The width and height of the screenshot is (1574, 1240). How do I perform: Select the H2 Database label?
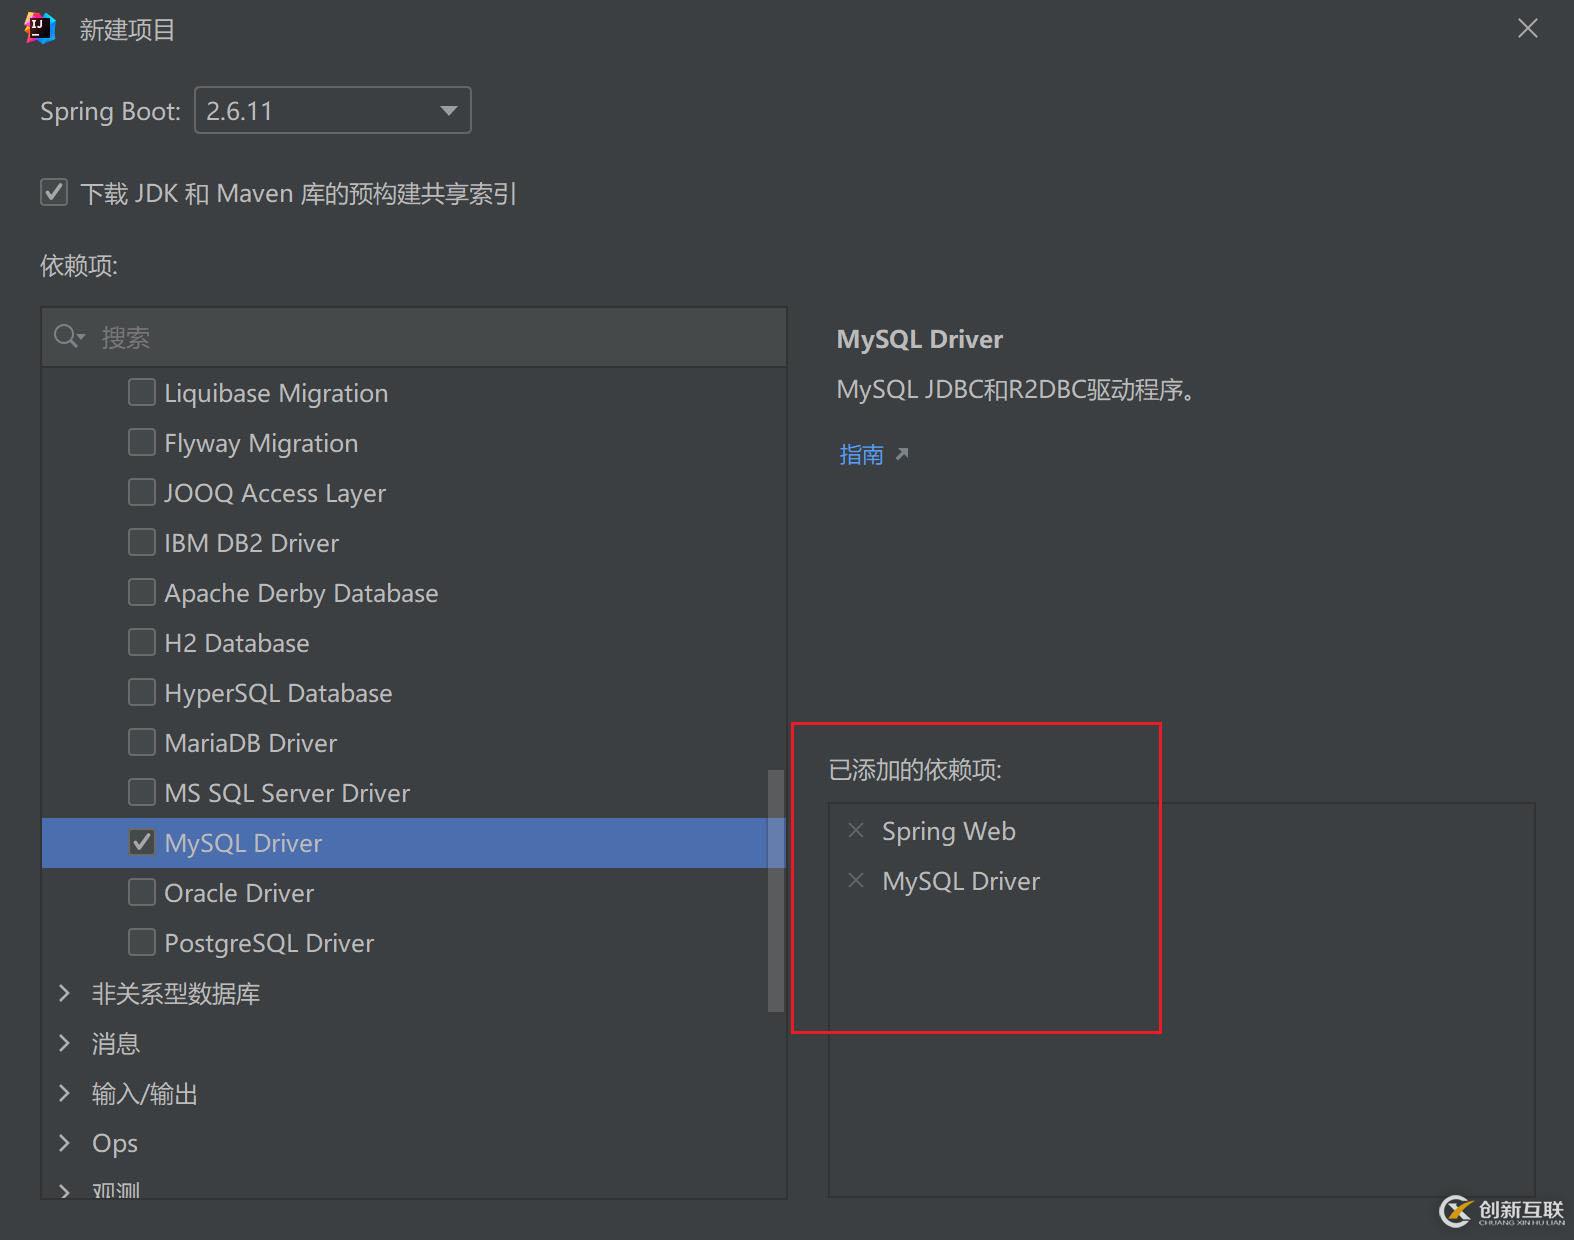pos(237,643)
